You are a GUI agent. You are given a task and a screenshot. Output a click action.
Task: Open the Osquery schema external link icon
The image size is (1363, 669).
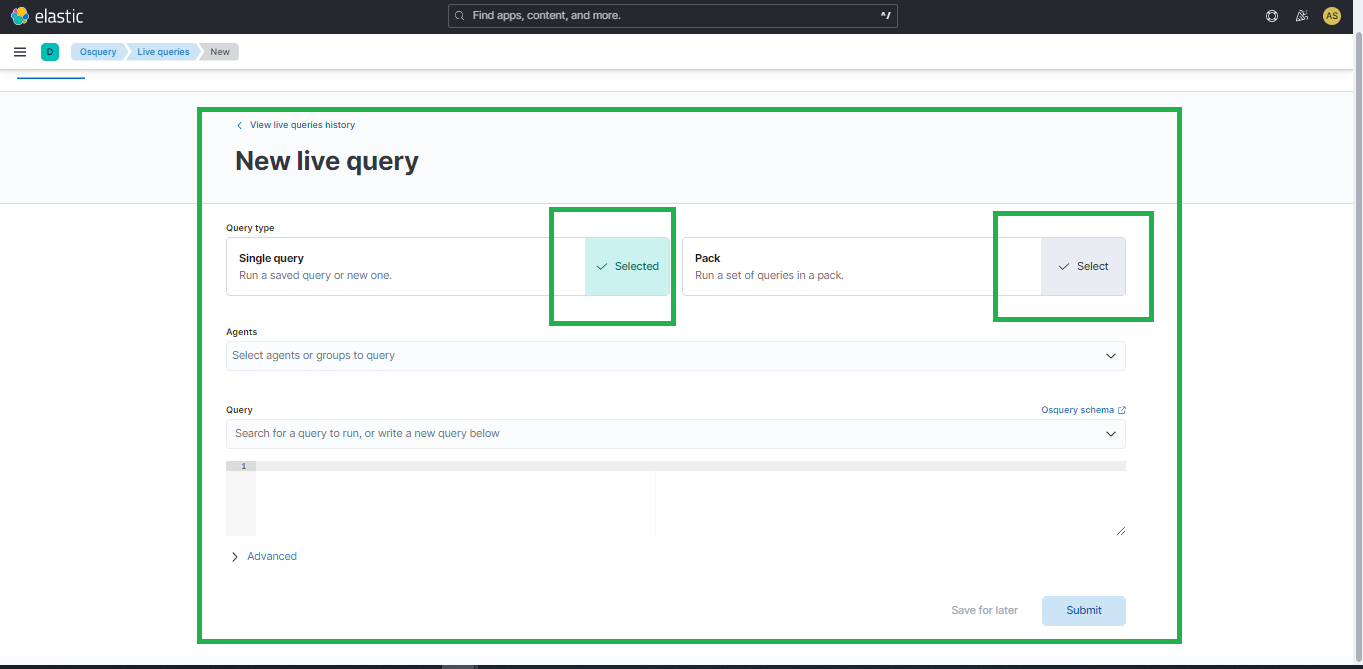(x=1120, y=409)
